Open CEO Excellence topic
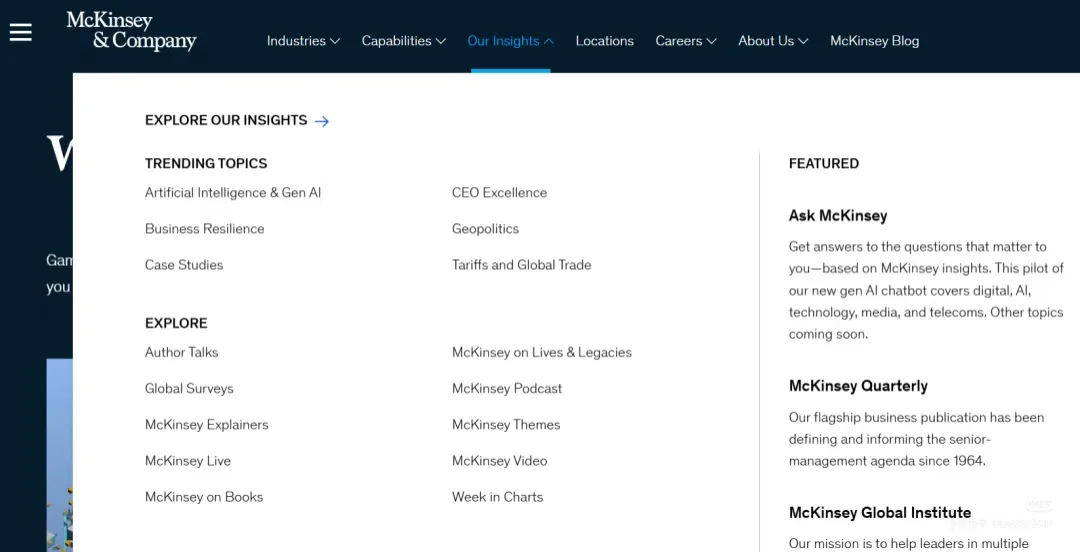Image resolution: width=1080 pixels, height=552 pixels. click(x=499, y=192)
